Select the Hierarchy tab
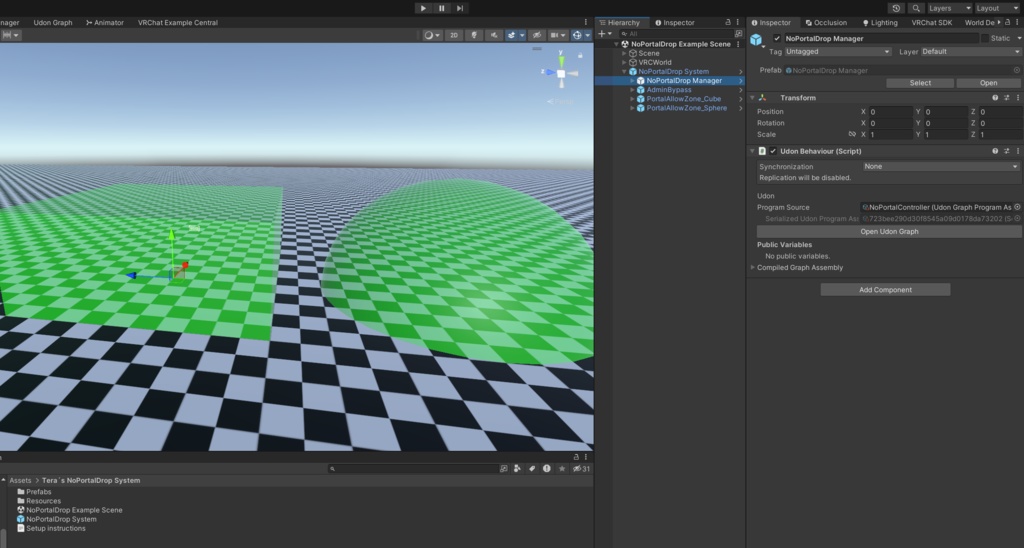Image resolution: width=1024 pixels, height=548 pixels. point(620,22)
